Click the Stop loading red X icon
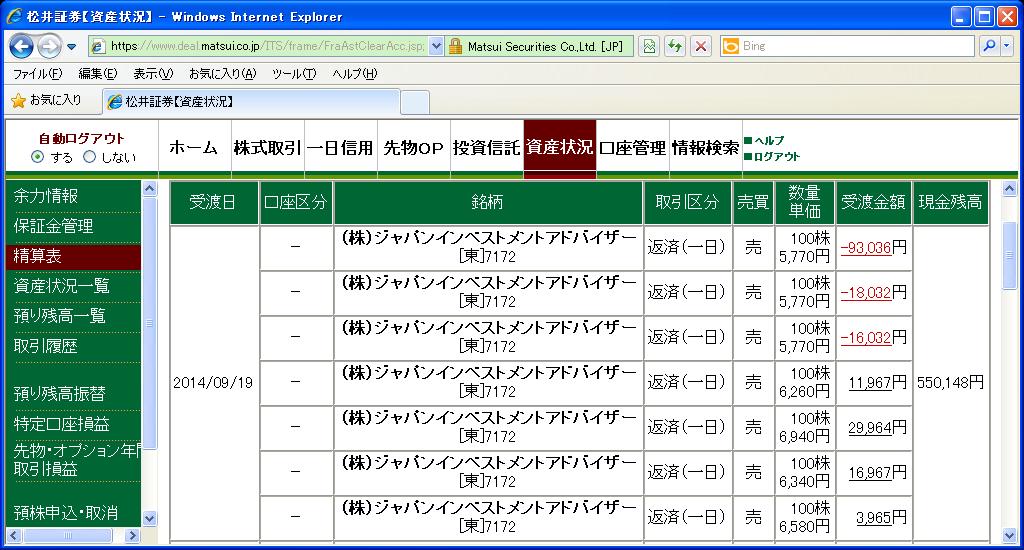The image size is (1024, 550). [x=701, y=46]
